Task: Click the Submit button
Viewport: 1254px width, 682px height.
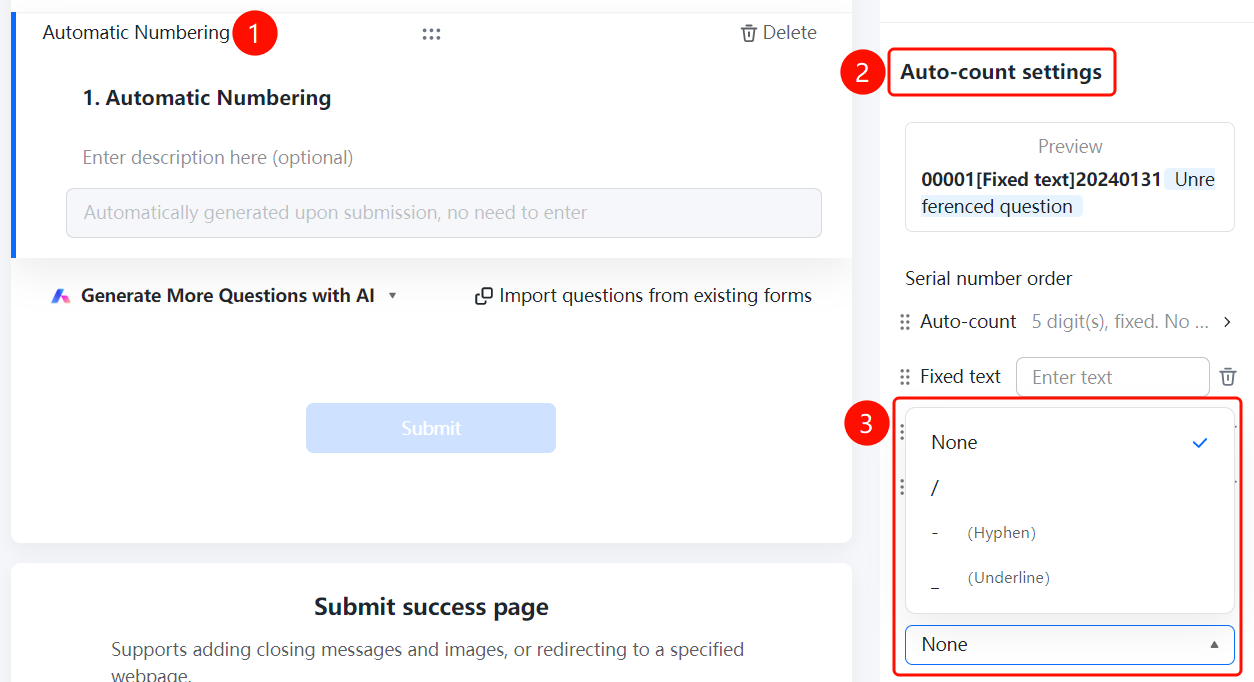Action: (431, 428)
